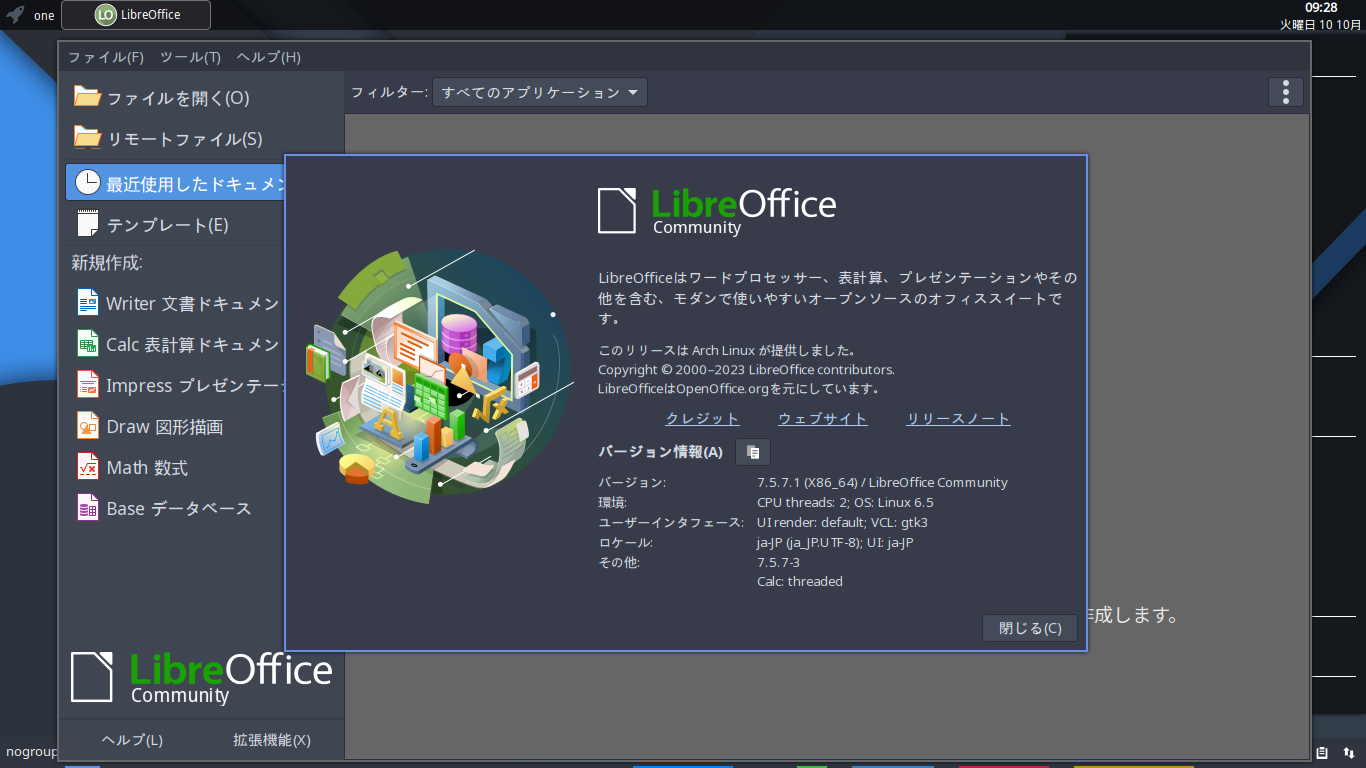1366x768 pixels.
Task: Select 最近使用したドキュメント entry
Action: click(176, 182)
